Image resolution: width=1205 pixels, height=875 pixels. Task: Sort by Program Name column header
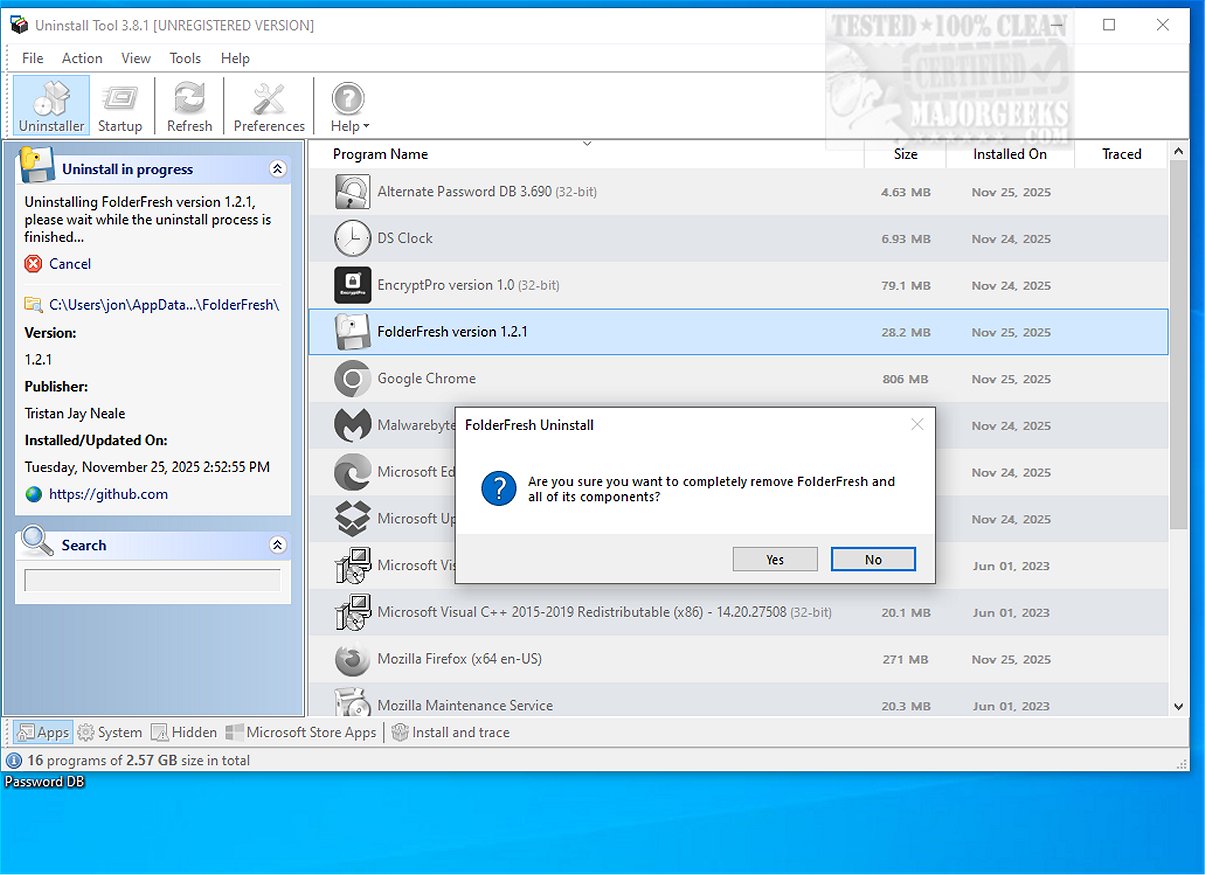point(380,154)
